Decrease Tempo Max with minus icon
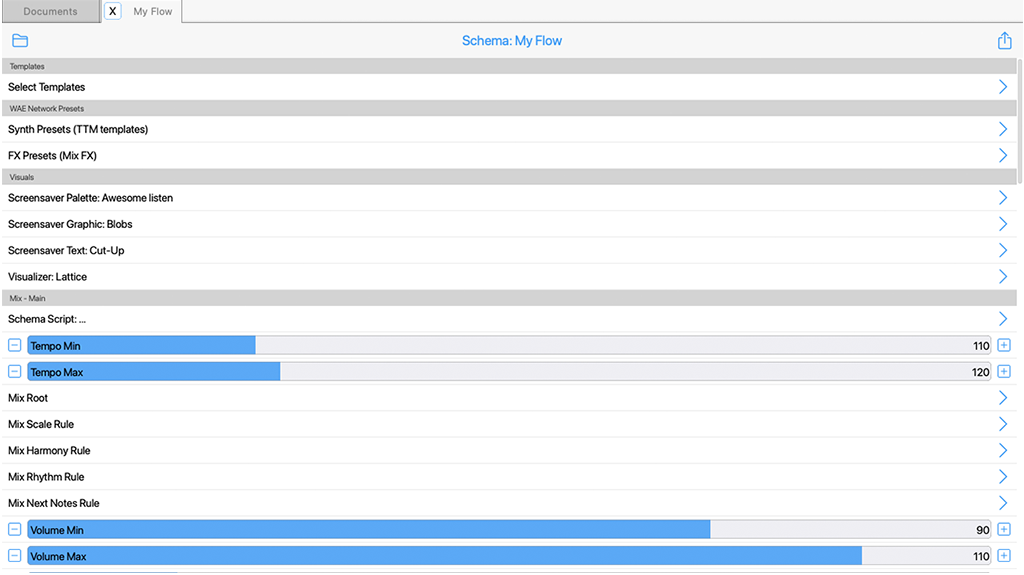Image resolution: width=1024 pixels, height=575 pixels. tap(14, 372)
